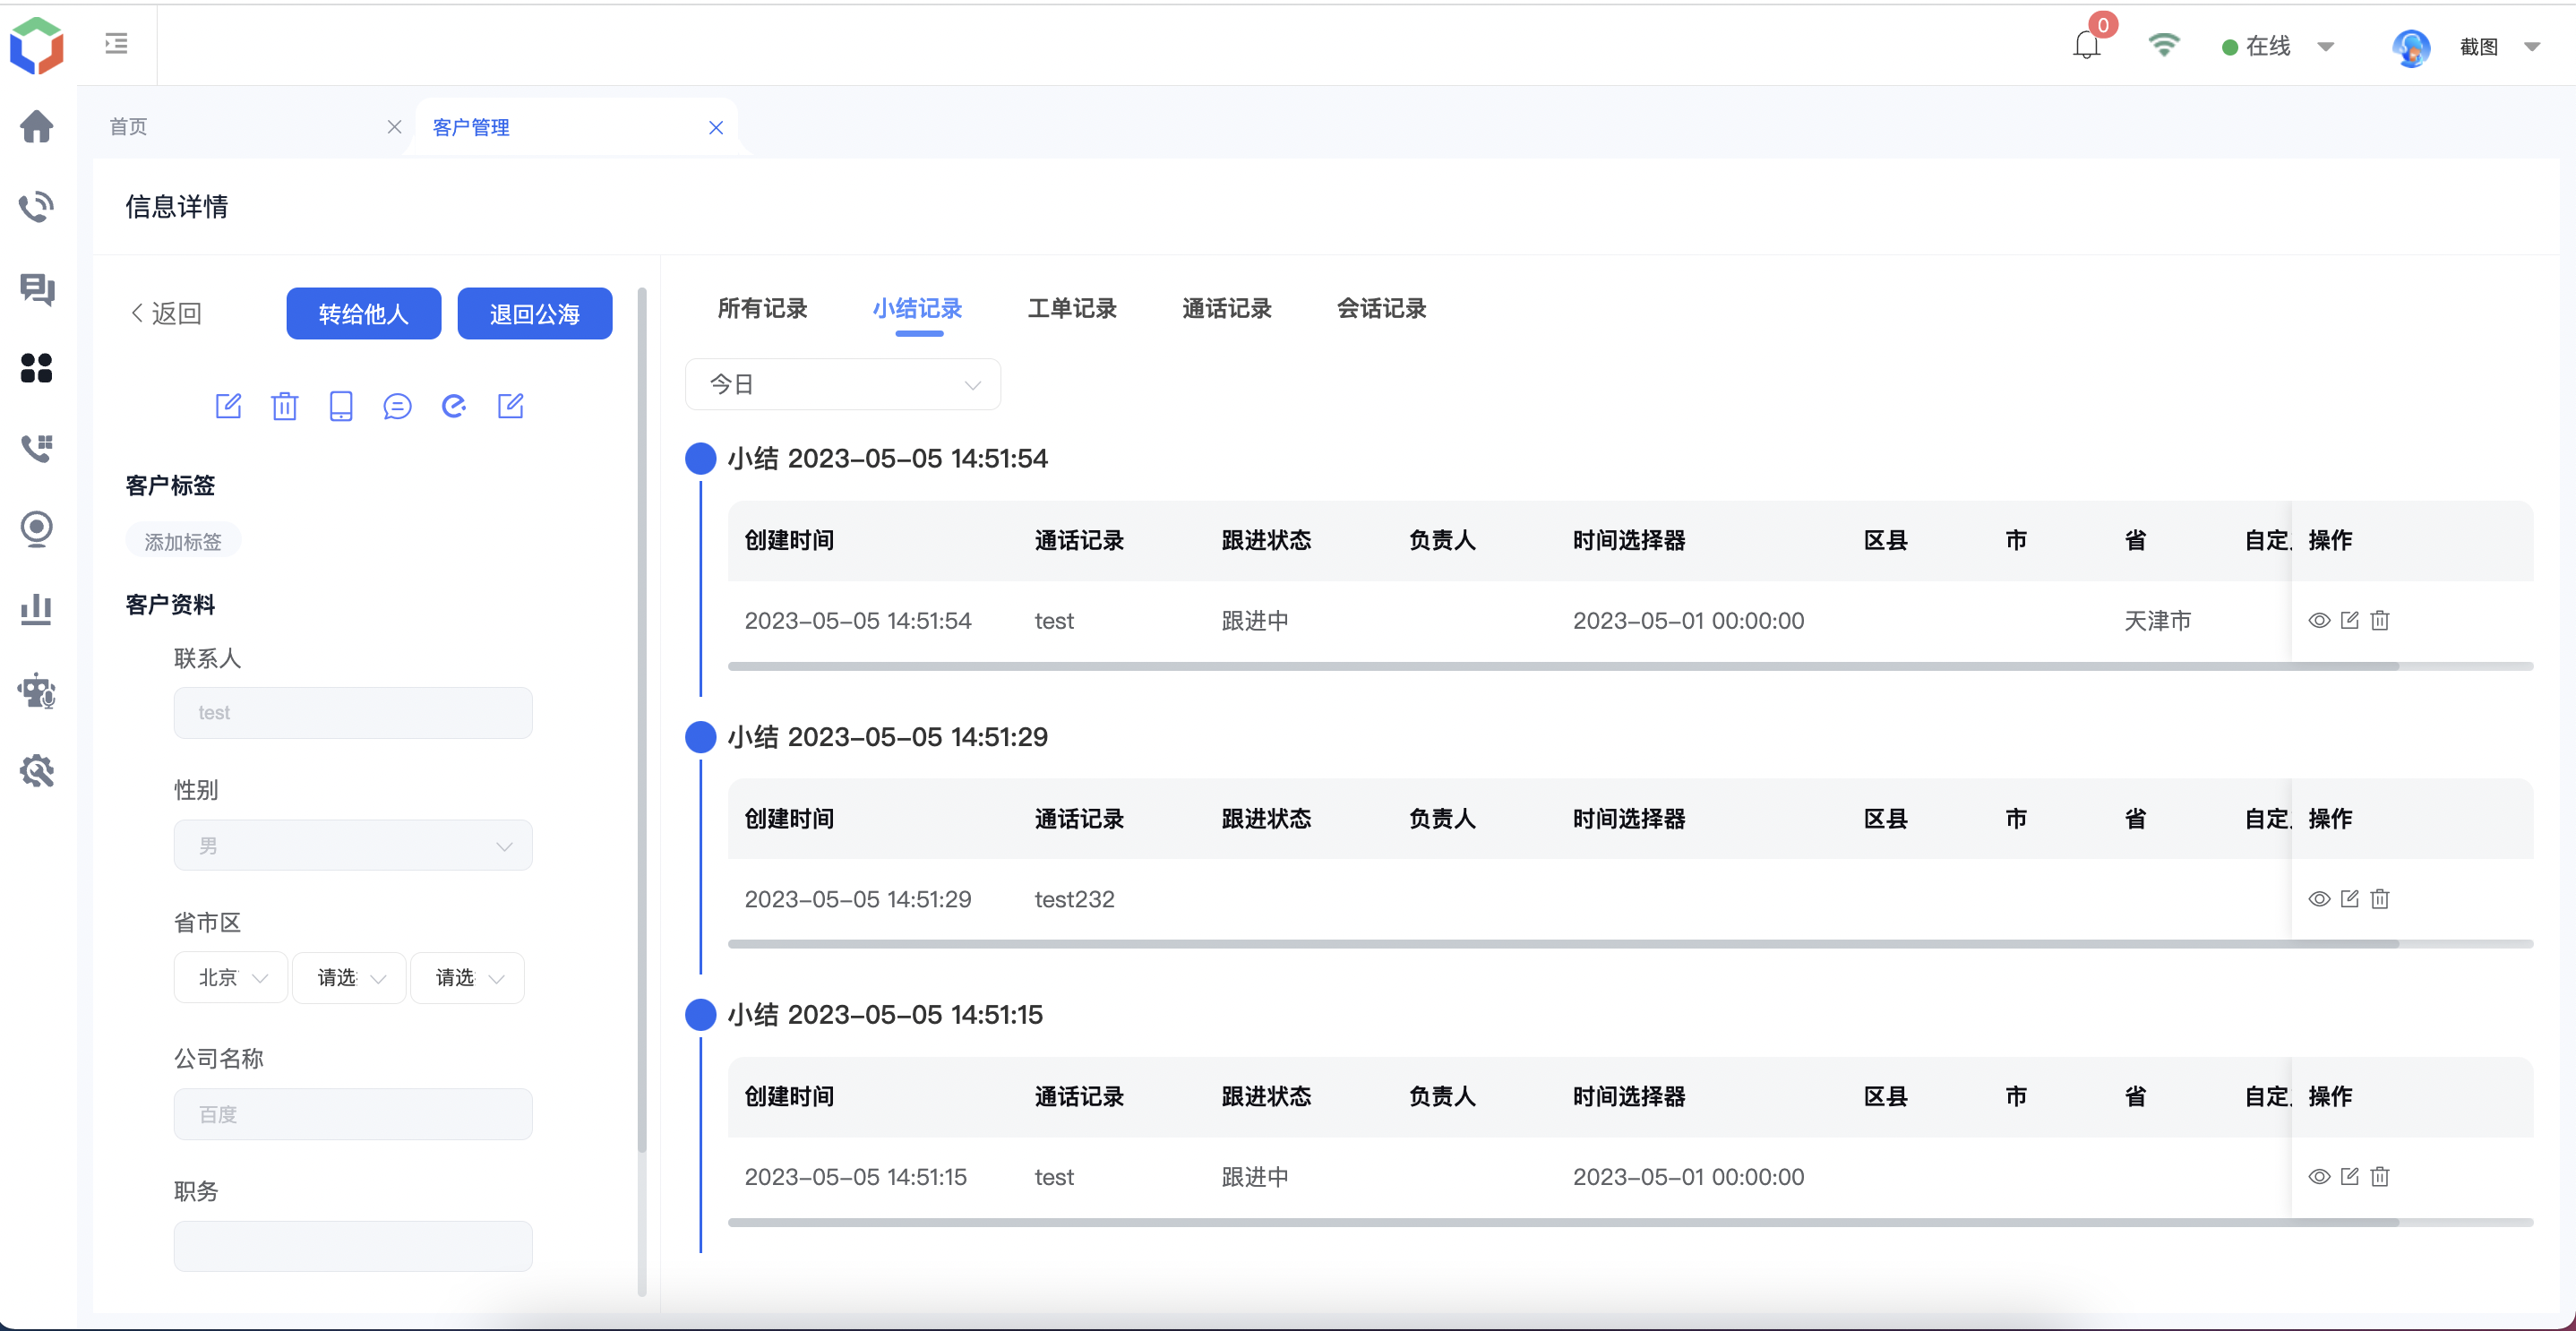This screenshot has height=1331, width=2576.
Task: Open the webcam monitor sidebar icon
Action: (37, 529)
